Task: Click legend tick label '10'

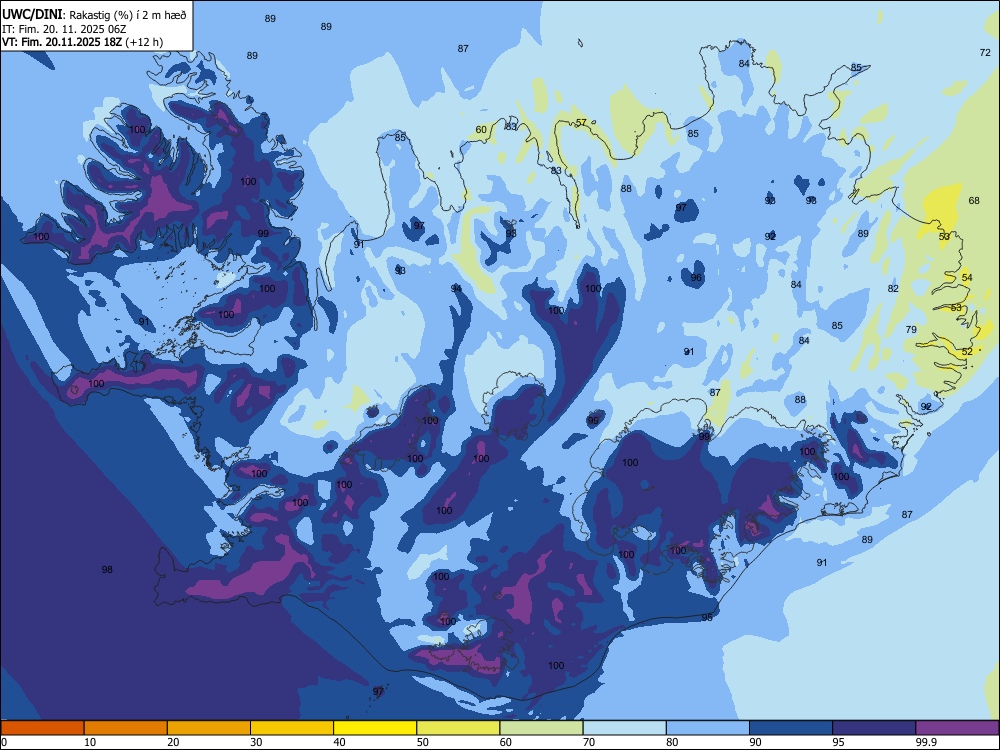Action: point(90,742)
